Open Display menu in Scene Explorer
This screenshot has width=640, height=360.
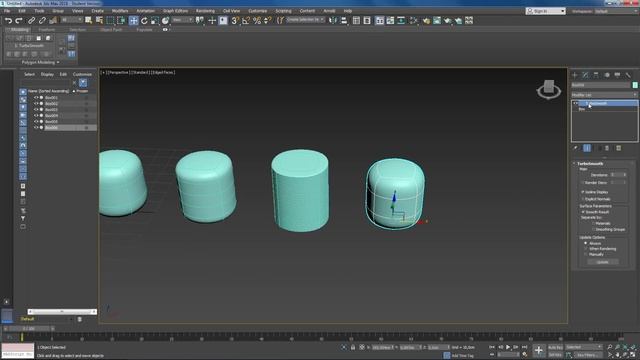coord(47,74)
